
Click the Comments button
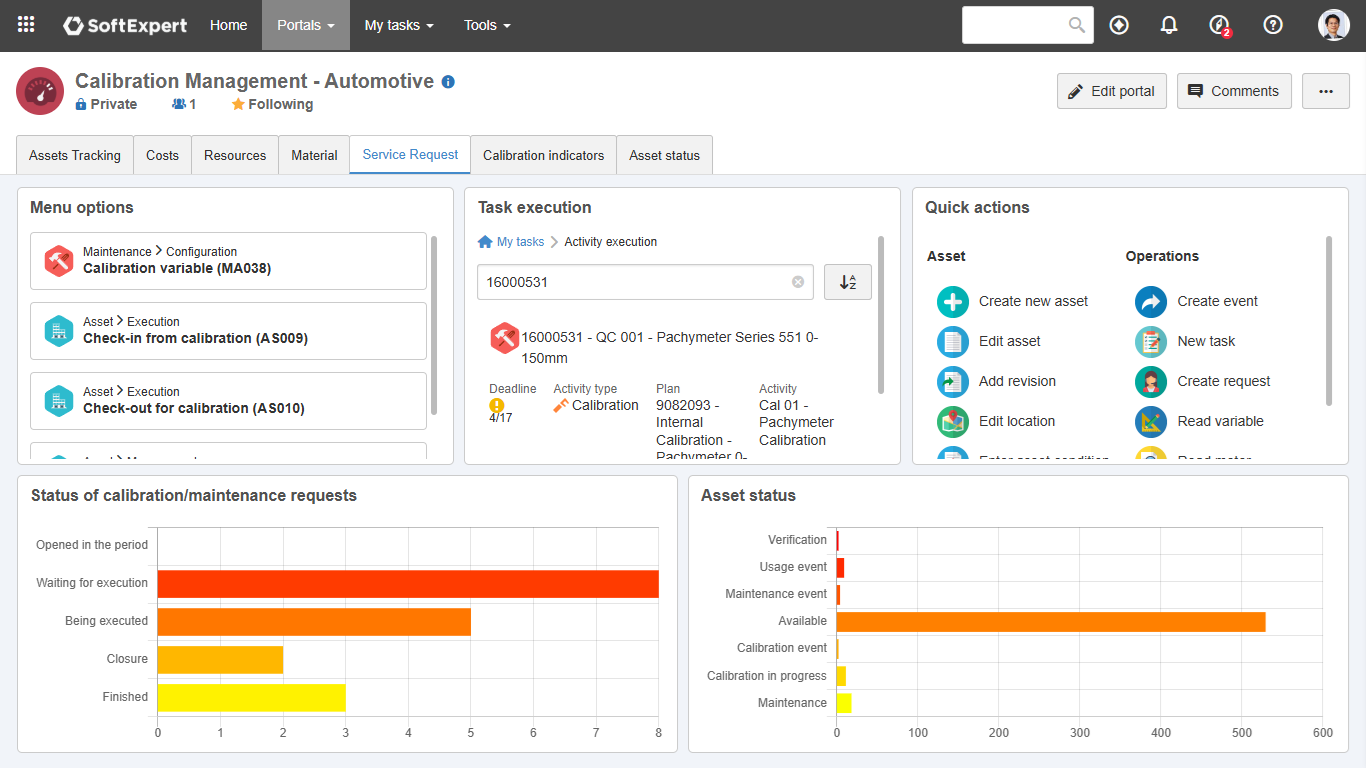click(1234, 91)
